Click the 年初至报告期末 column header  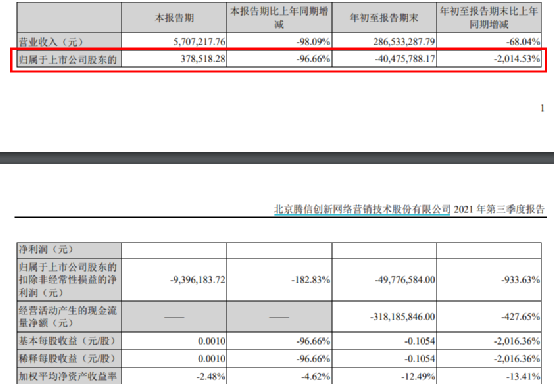(x=384, y=18)
